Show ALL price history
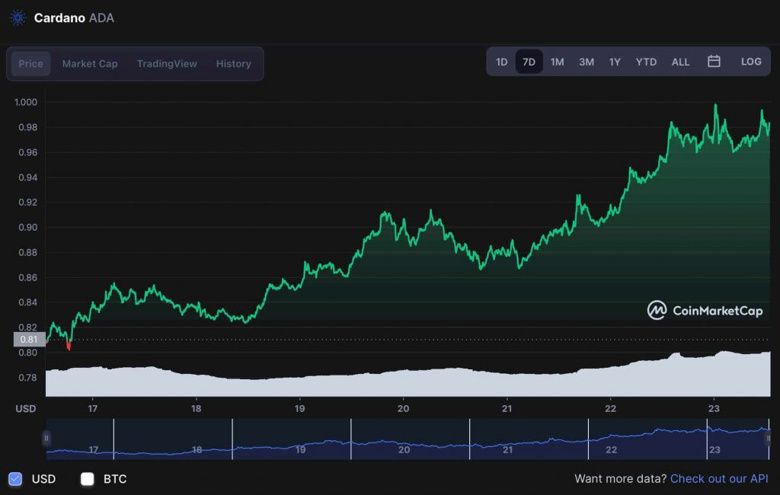The image size is (780, 495). tap(681, 62)
